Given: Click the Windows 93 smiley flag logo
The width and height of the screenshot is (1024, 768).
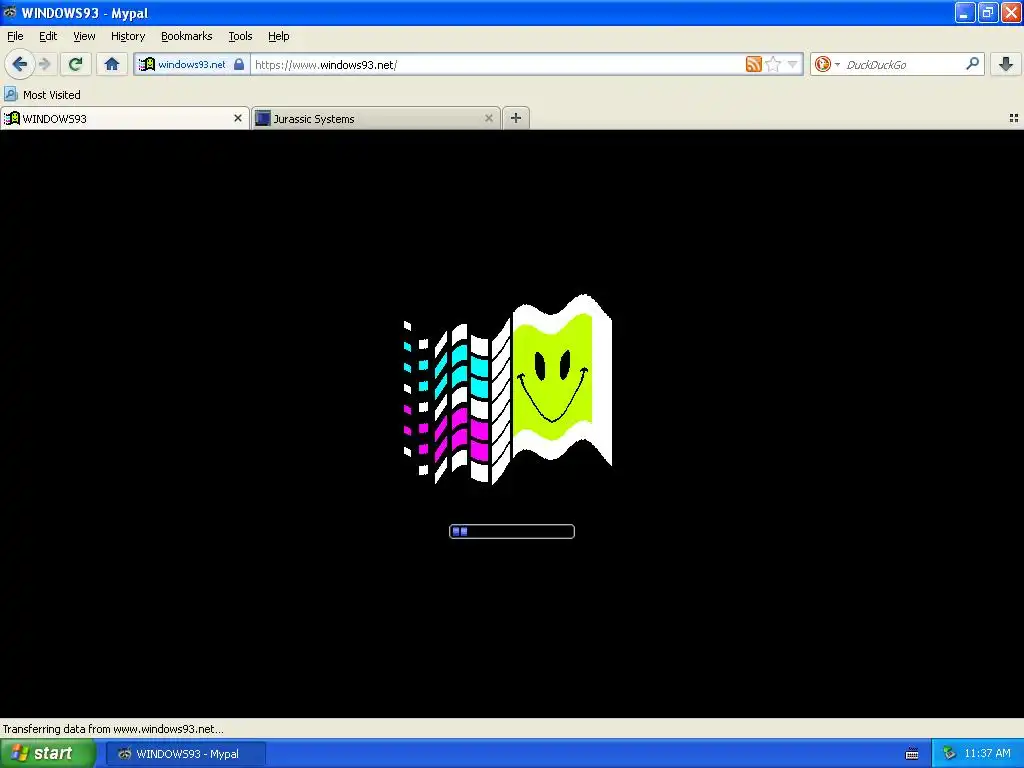Looking at the screenshot, I should pos(507,389).
